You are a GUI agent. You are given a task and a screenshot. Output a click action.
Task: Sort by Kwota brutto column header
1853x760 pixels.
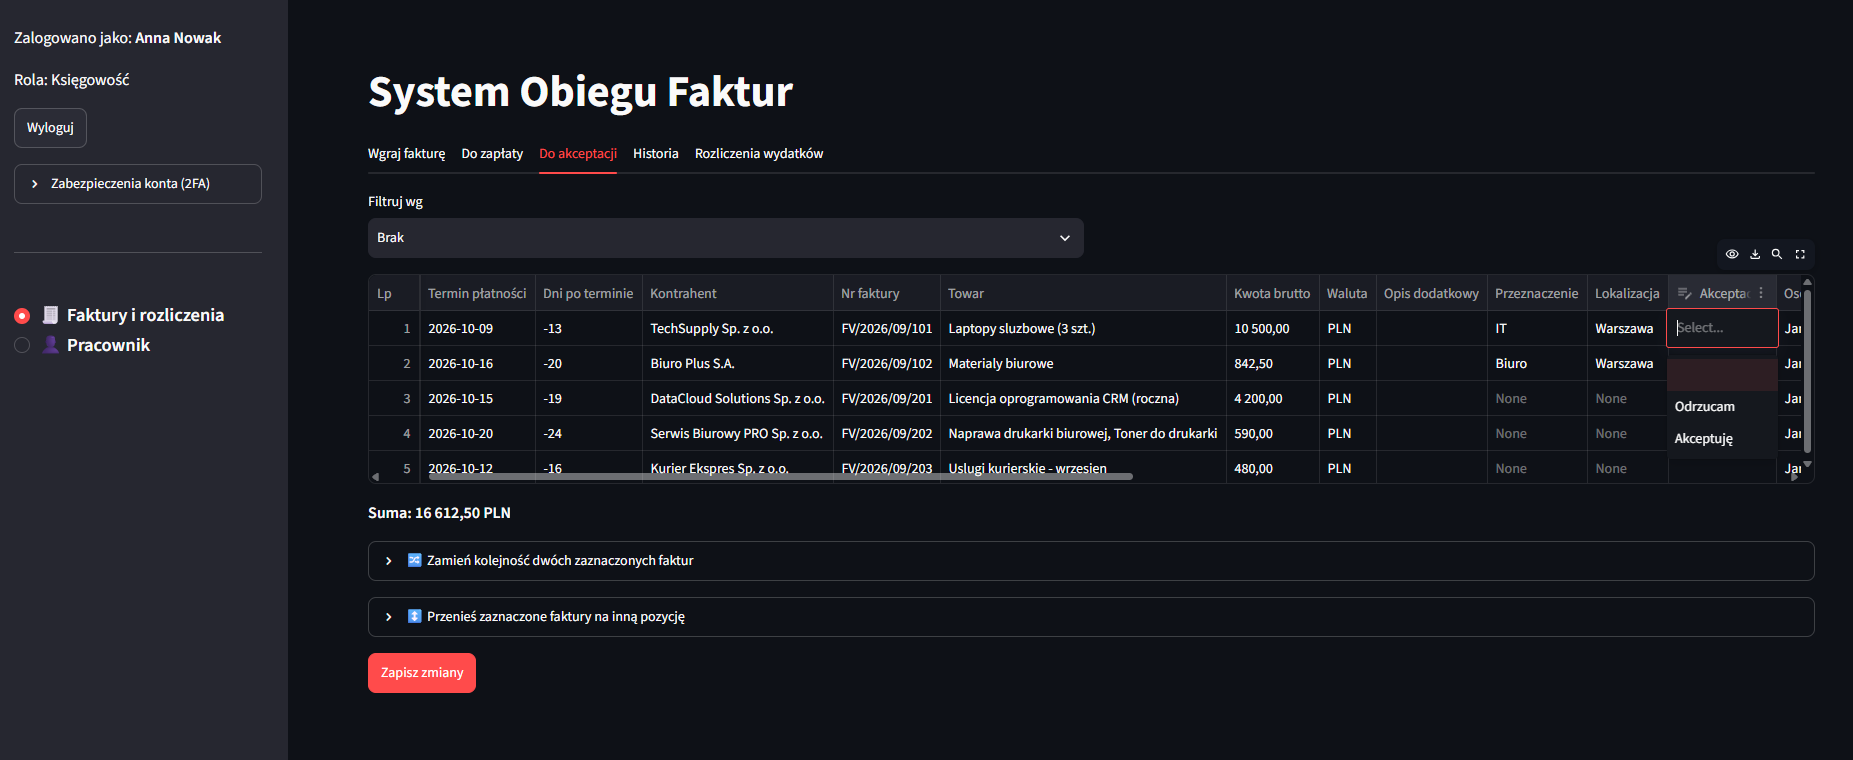(1272, 293)
